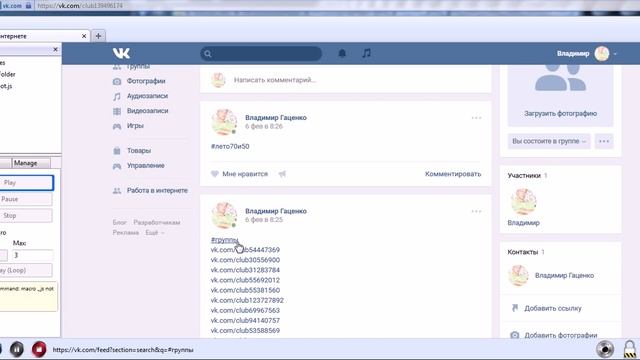
Task: Click the Play macro button
Action: point(26,183)
